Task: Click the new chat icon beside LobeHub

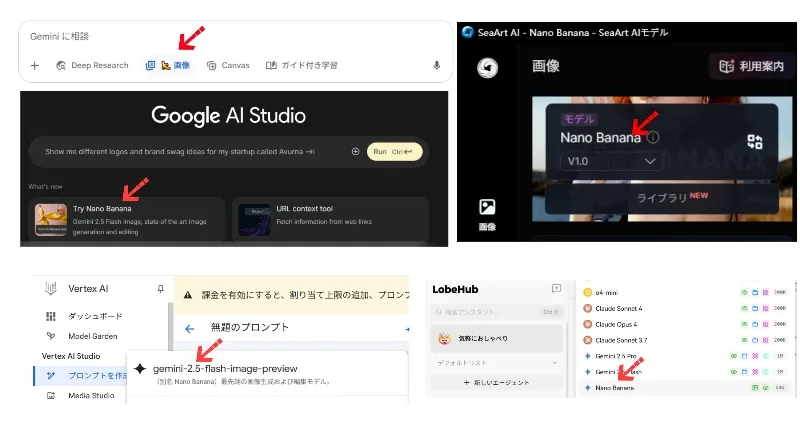Action: (556, 289)
